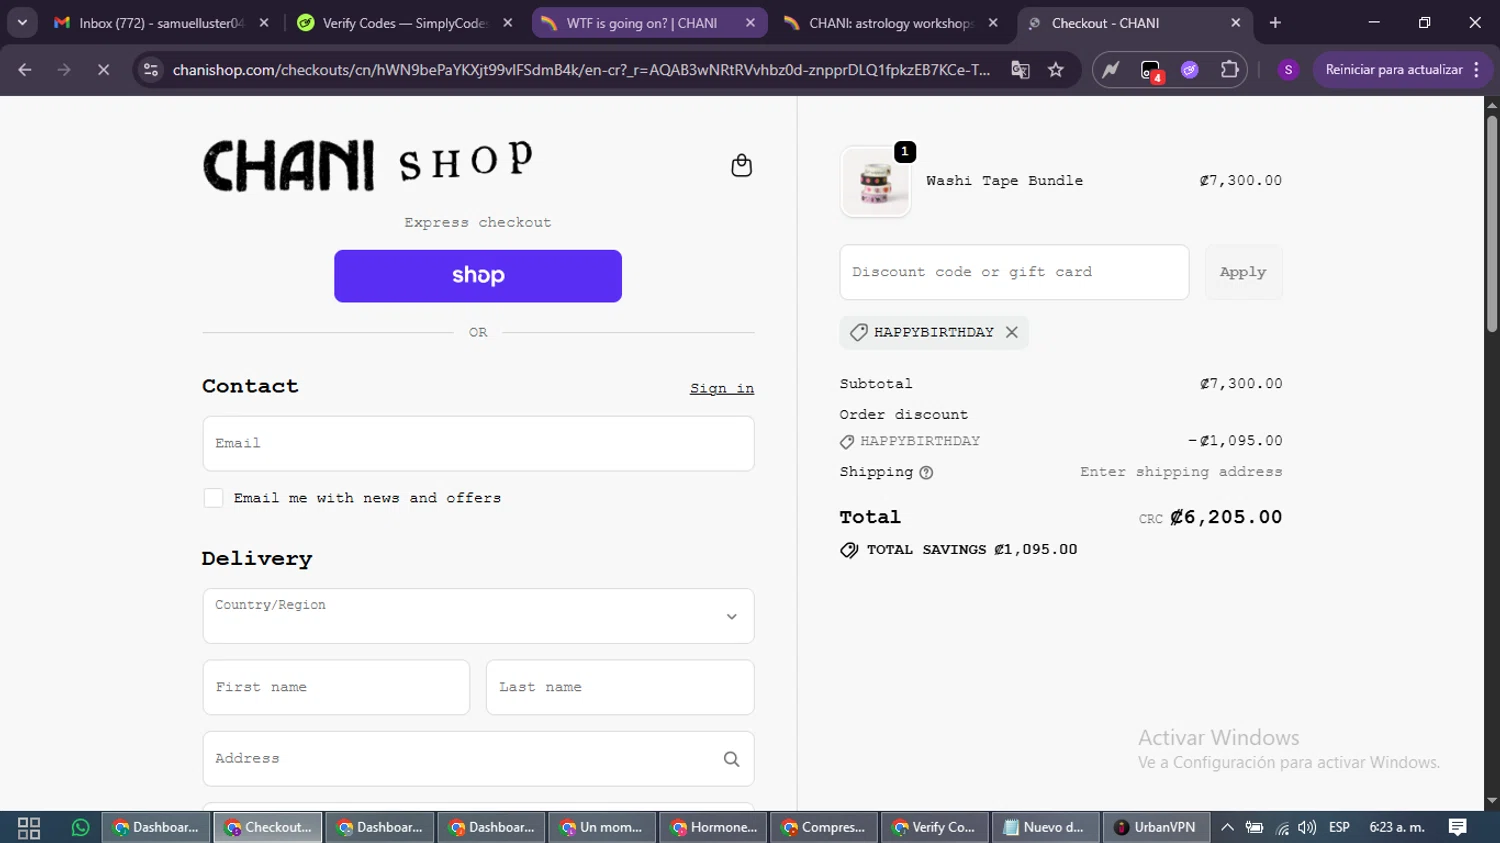Switch to the Inbox (772) Gmail tab
The width and height of the screenshot is (1500, 843).
[x=160, y=23]
